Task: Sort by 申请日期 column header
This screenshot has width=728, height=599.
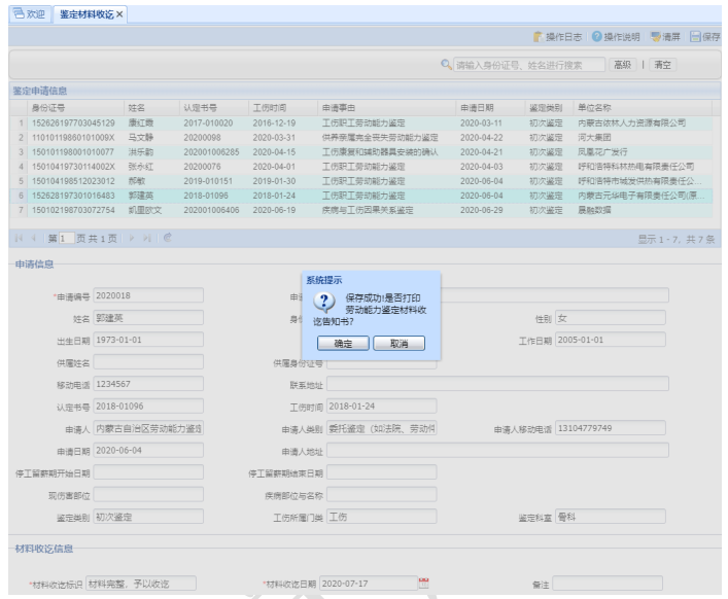Action: (x=490, y=108)
